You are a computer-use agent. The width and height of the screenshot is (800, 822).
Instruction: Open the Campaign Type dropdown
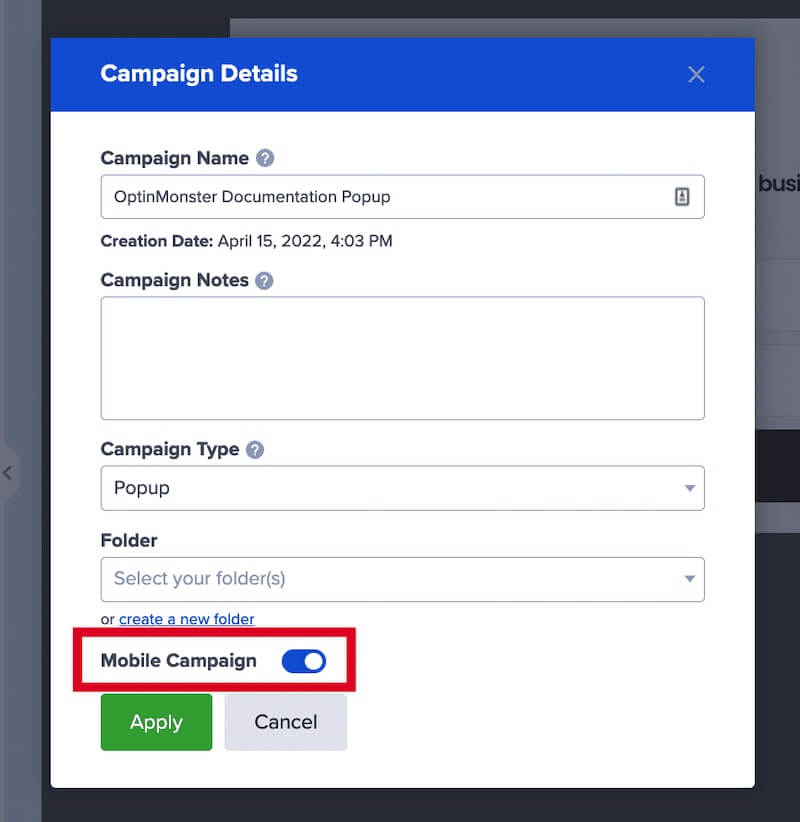pos(402,488)
